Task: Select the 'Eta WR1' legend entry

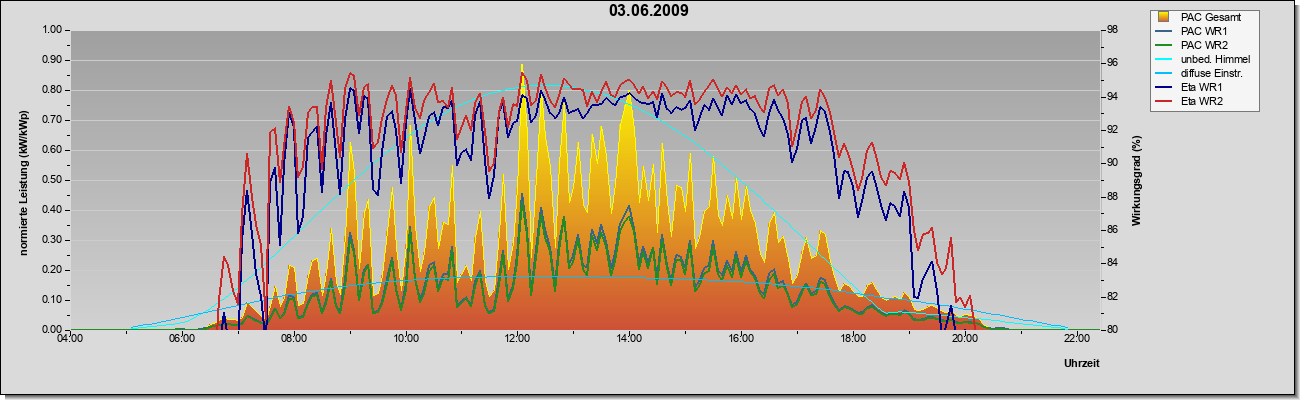Action: [x=1202, y=88]
